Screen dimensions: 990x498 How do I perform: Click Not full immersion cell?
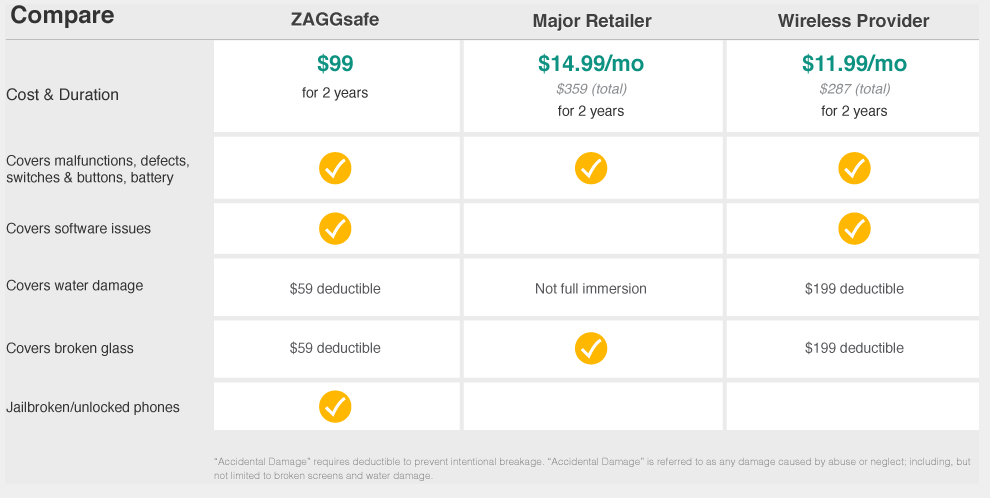click(x=591, y=288)
